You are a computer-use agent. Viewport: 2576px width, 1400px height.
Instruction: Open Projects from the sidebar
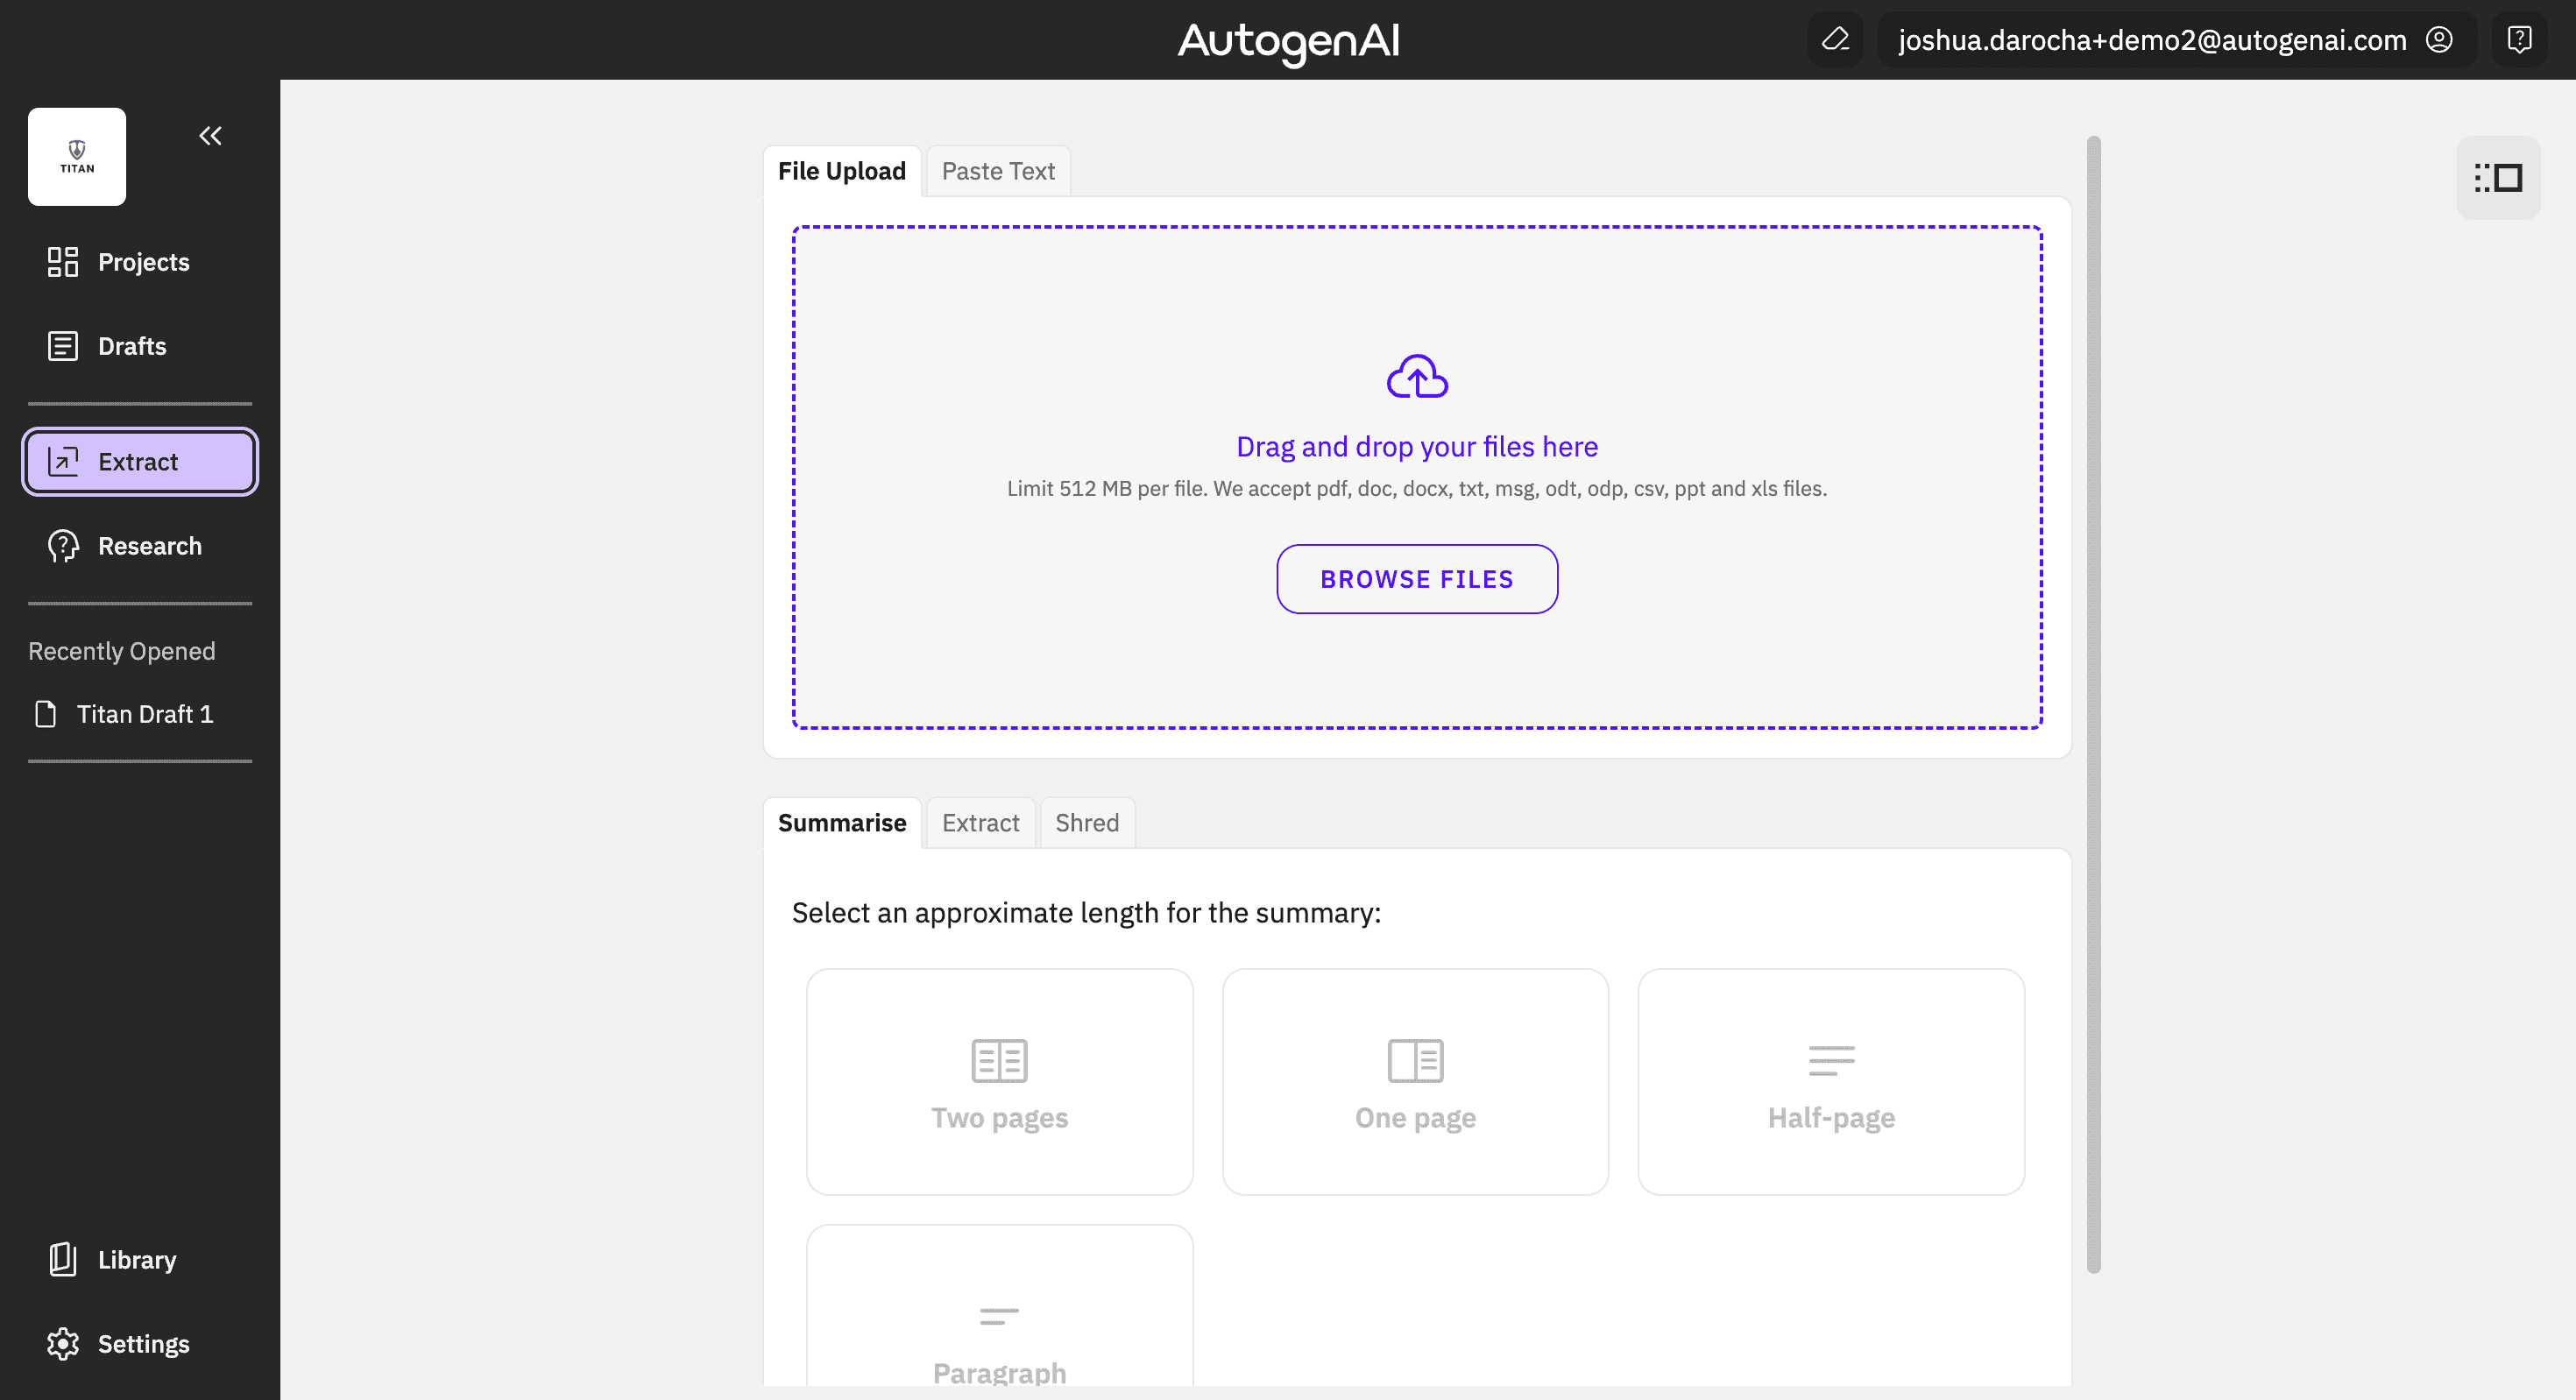pyautogui.click(x=140, y=262)
